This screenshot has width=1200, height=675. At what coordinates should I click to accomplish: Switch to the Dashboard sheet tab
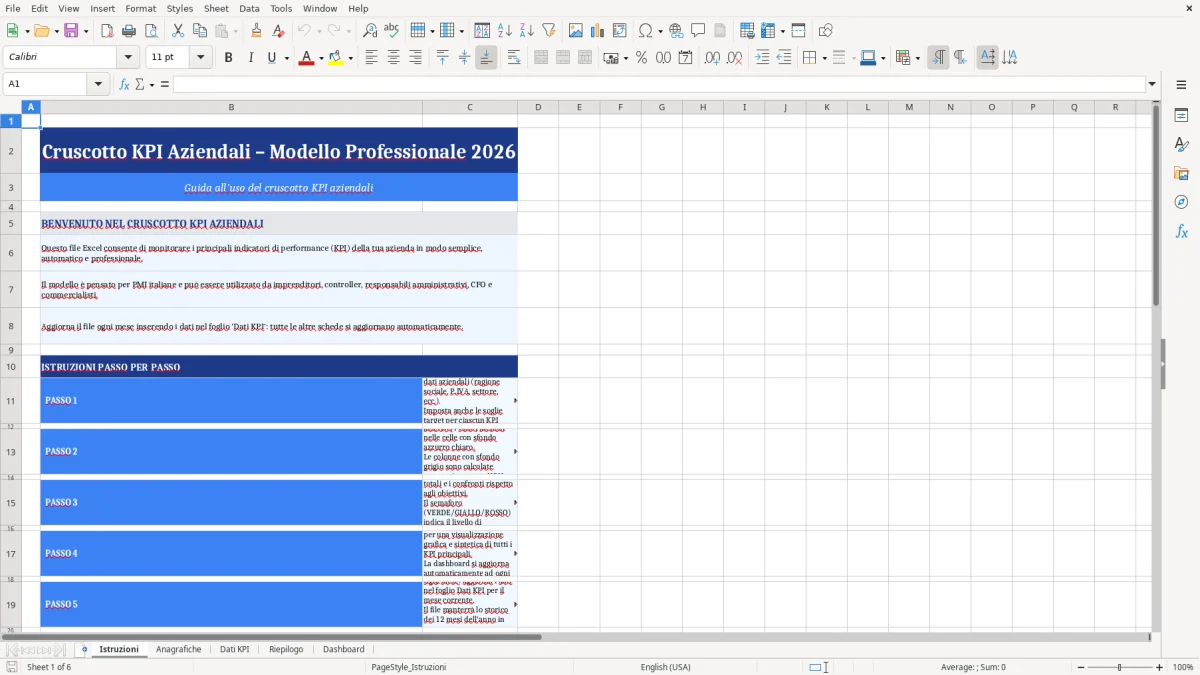tap(344, 649)
